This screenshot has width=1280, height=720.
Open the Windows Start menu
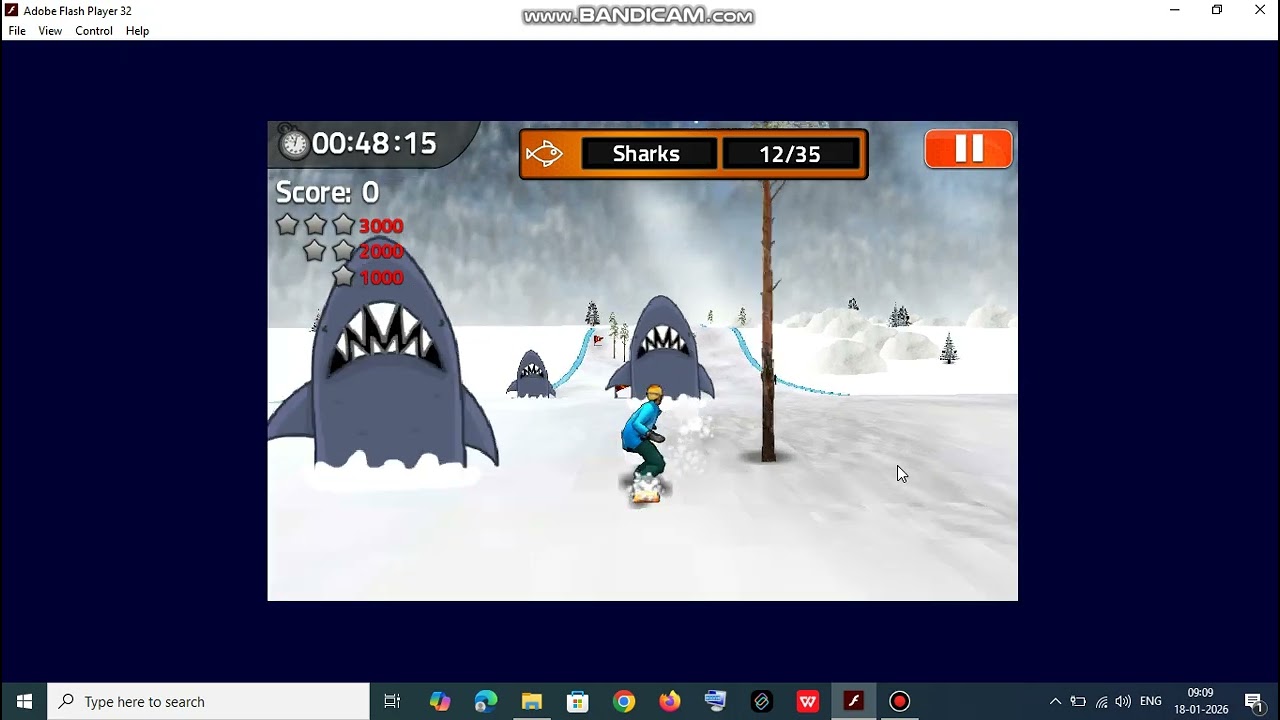[24, 701]
